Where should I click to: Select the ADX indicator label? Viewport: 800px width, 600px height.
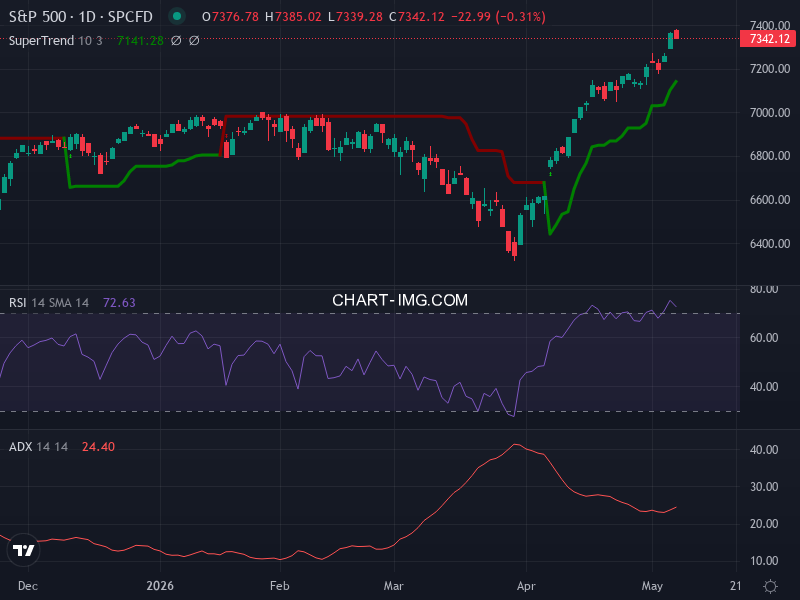(x=20, y=447)
